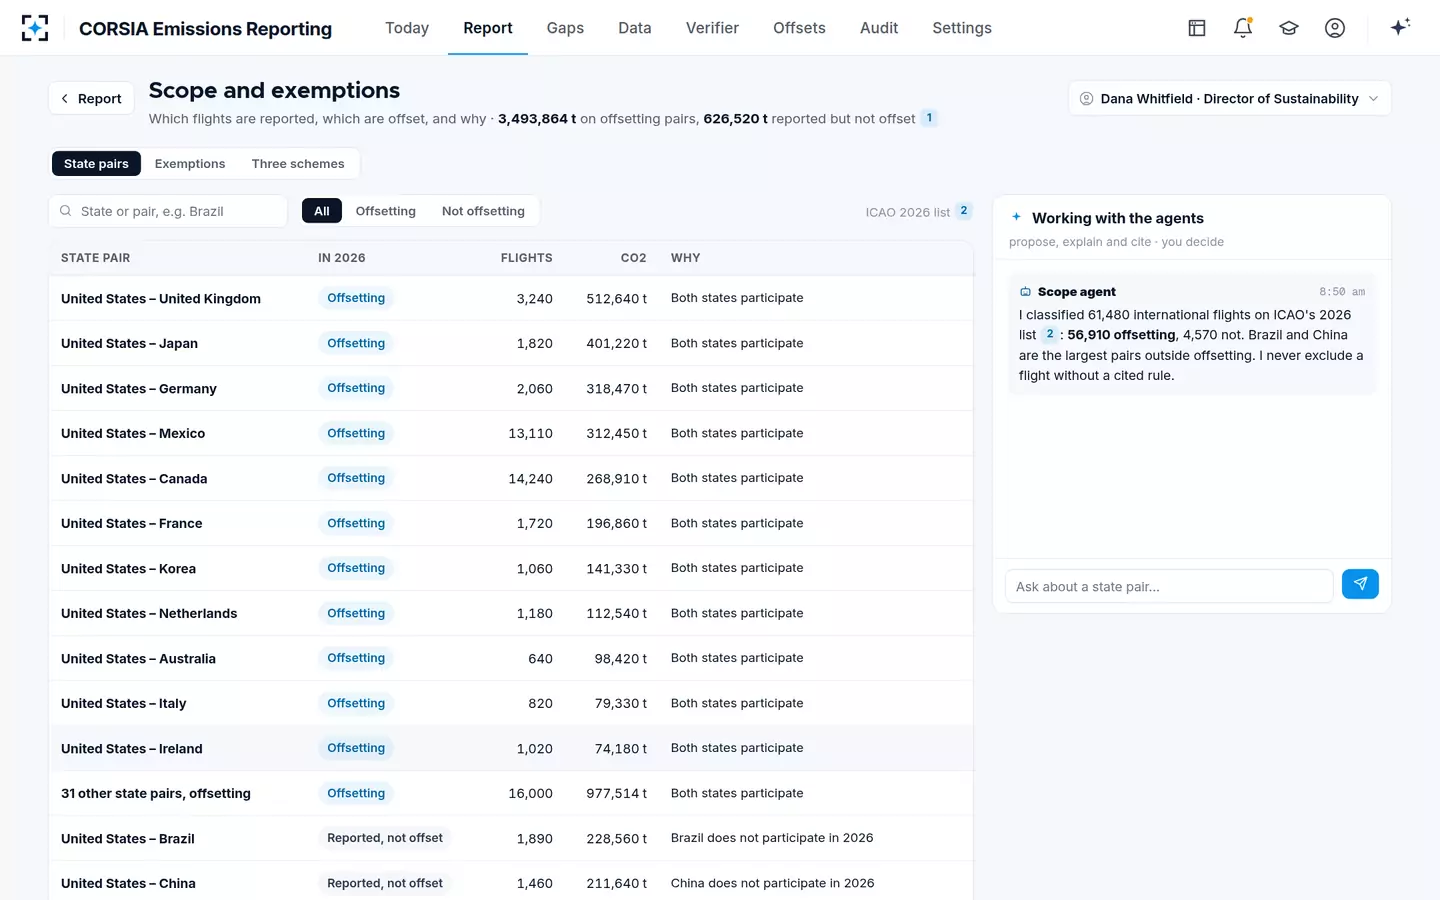Select the United States – Japan row
This screenshot has width=1440, height=900.
[x=511, y=343]
